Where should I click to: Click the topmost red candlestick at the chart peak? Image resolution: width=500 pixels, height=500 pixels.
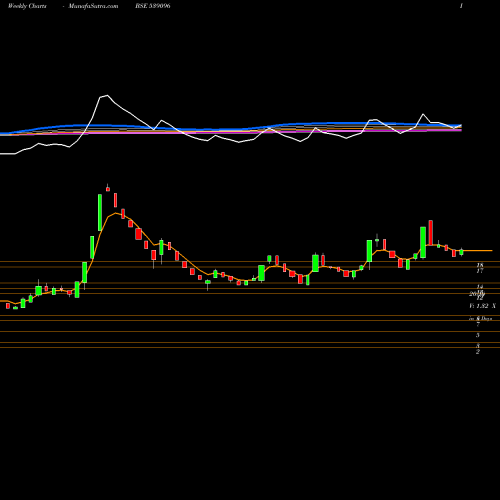(x=108, y=189)
